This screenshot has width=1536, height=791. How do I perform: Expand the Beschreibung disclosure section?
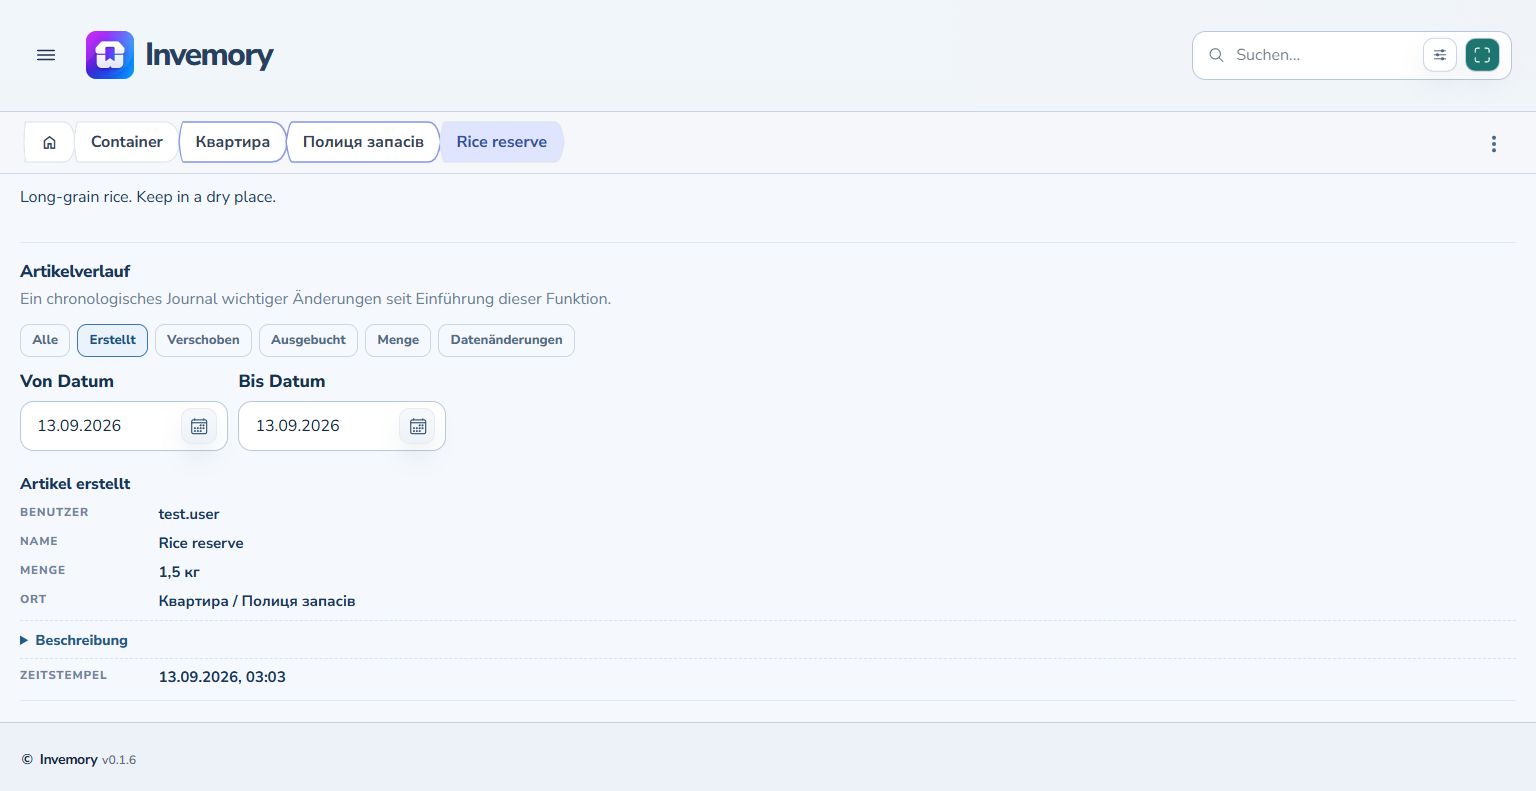74,640
